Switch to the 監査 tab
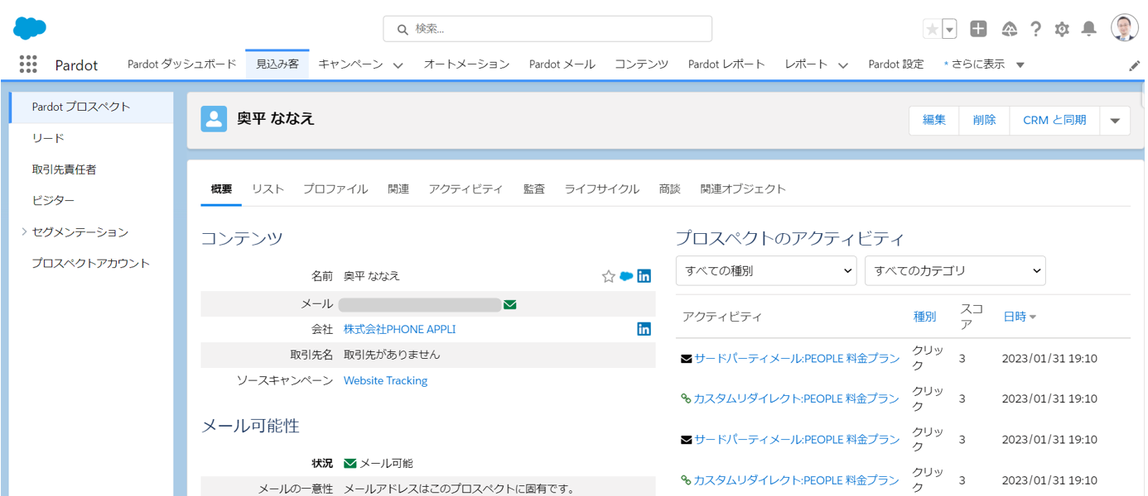1148x496 pixels. (534, 188)
